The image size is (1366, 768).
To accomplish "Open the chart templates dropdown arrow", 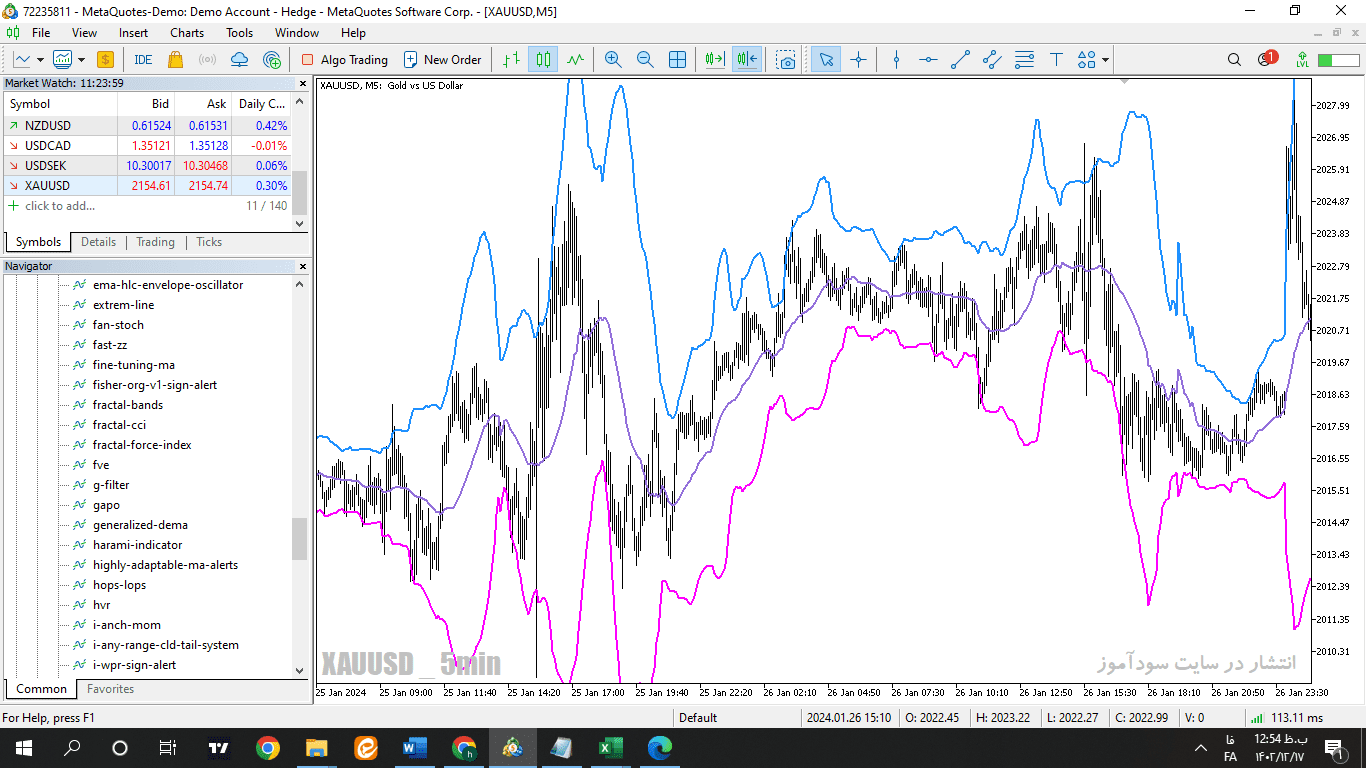I will pyautogui.click(x=80, y=60).
